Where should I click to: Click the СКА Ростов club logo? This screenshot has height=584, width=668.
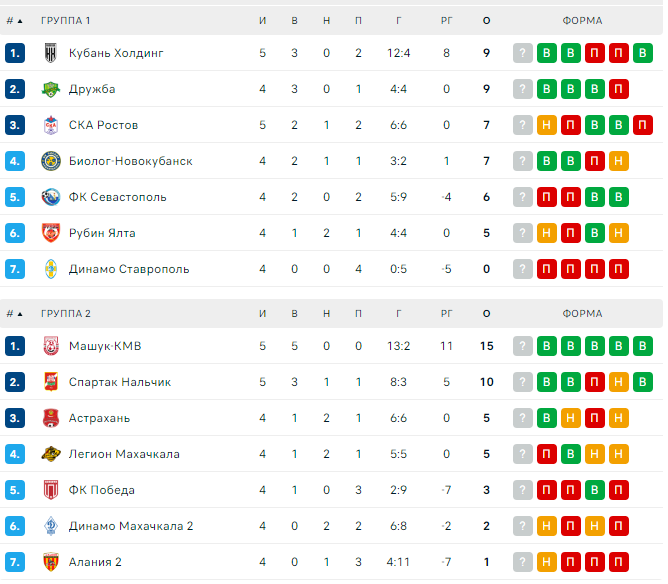[x=51, y=125]
